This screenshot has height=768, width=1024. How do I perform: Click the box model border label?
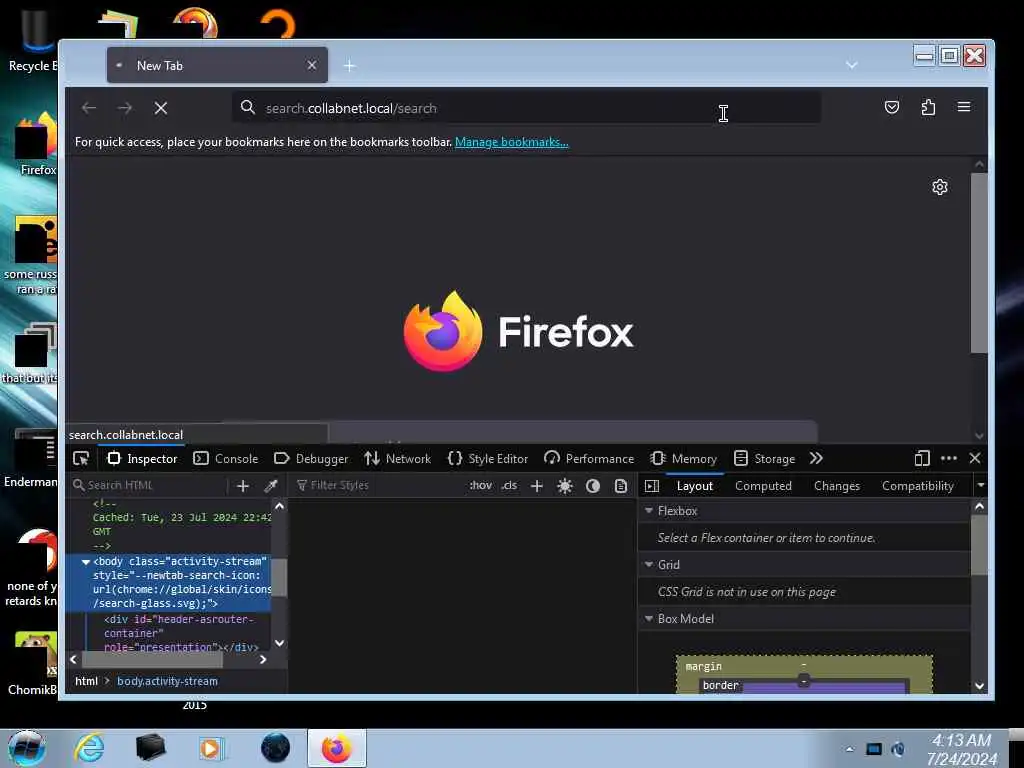pos(720,685)
